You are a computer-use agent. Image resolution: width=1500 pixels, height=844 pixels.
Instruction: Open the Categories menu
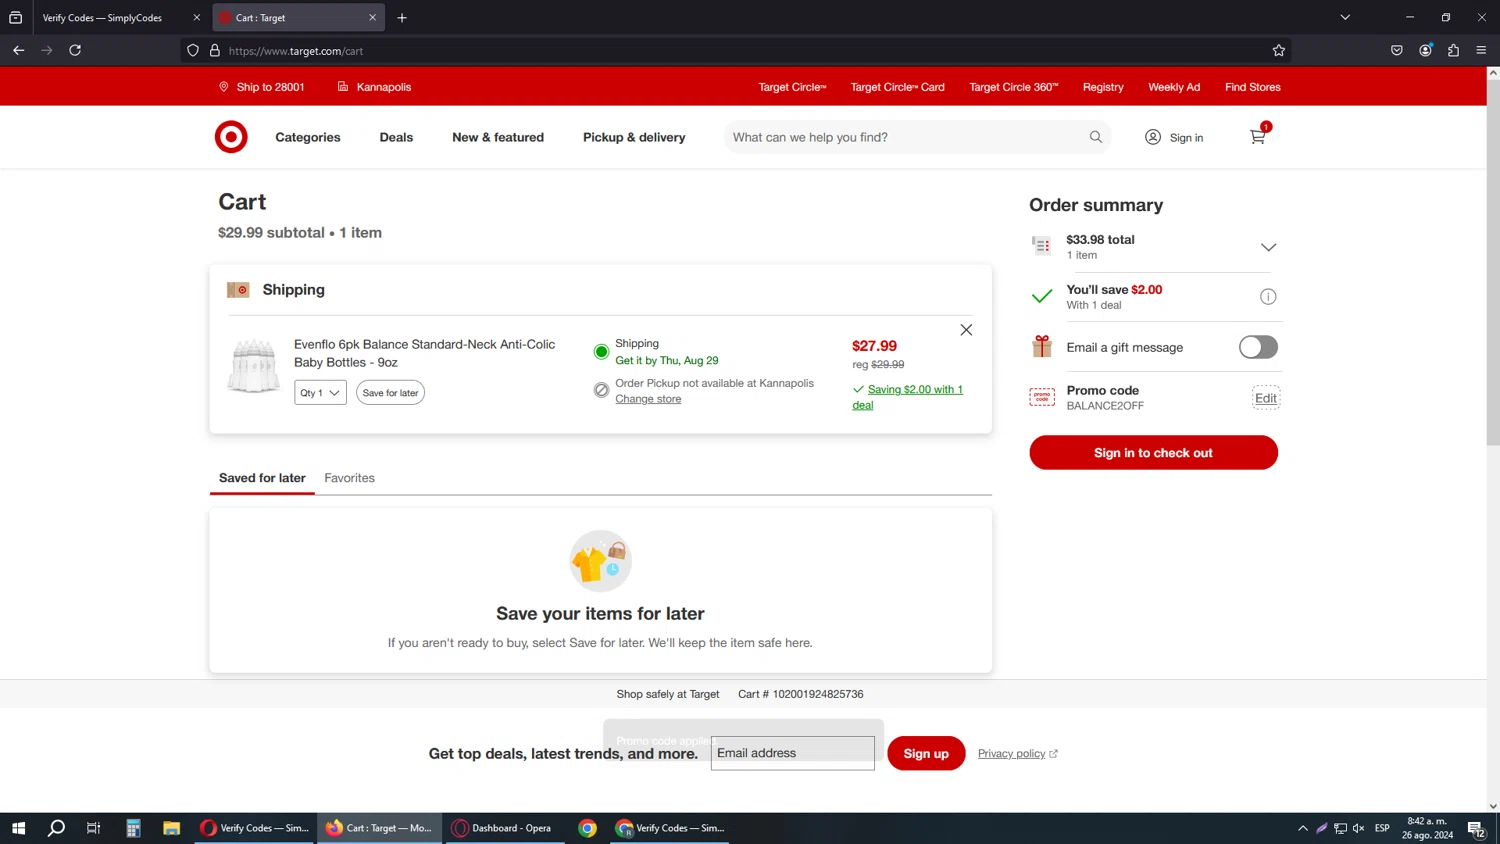point(308,138)
